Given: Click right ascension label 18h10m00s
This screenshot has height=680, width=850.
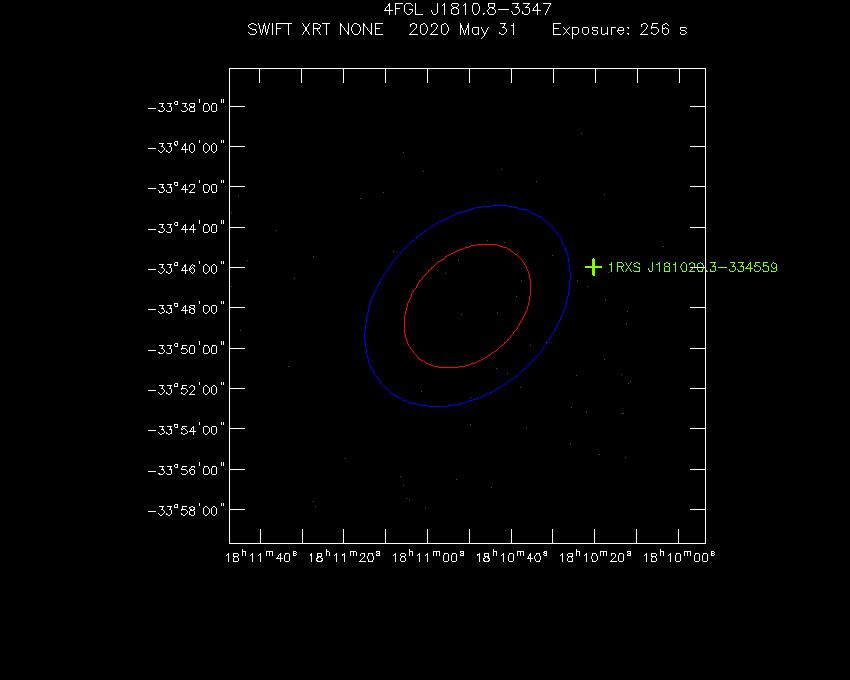Looking at the screenshot, I should [x=679, y=557].
